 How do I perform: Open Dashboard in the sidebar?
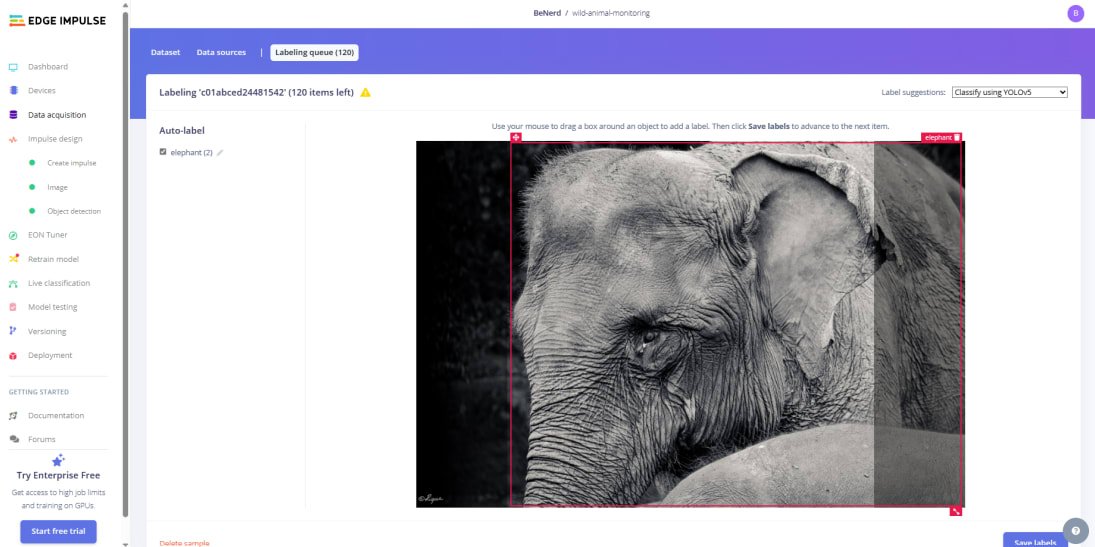48,67
